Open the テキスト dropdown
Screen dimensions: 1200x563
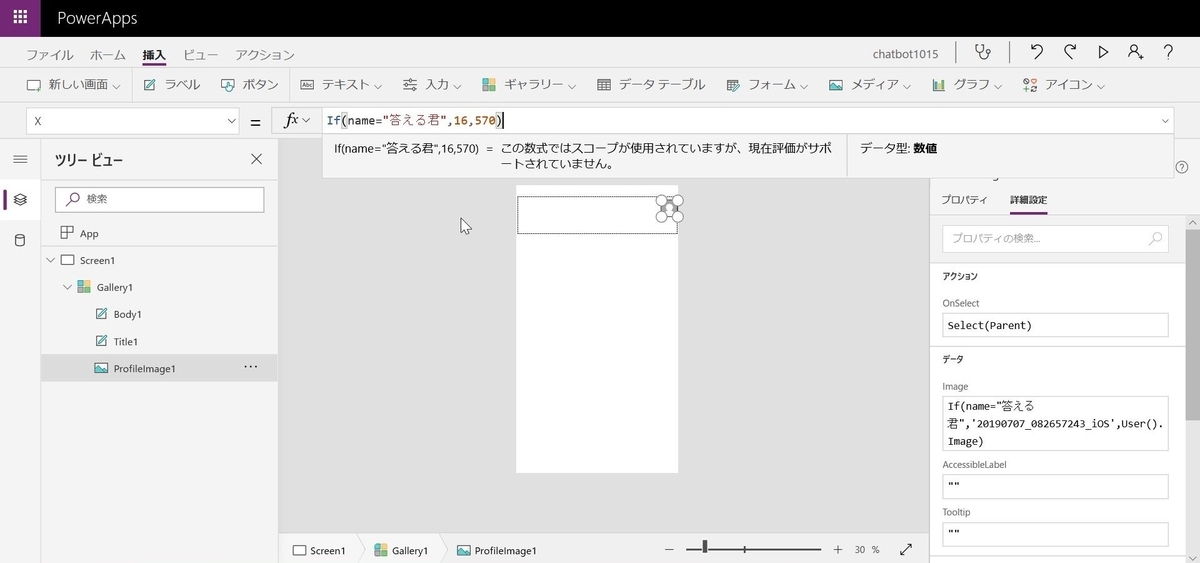pyautogui.click(x=341, y=85)
